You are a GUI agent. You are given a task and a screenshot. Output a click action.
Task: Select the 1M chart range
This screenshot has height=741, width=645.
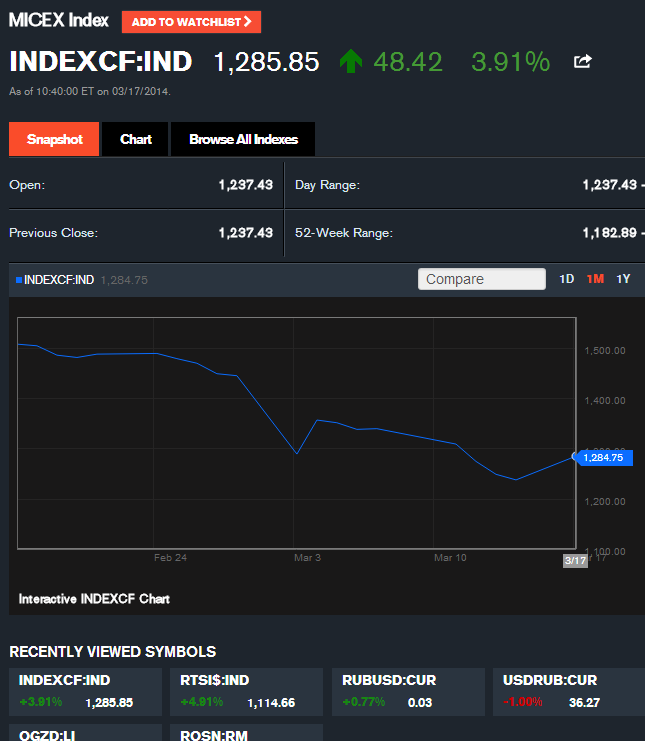595,279
